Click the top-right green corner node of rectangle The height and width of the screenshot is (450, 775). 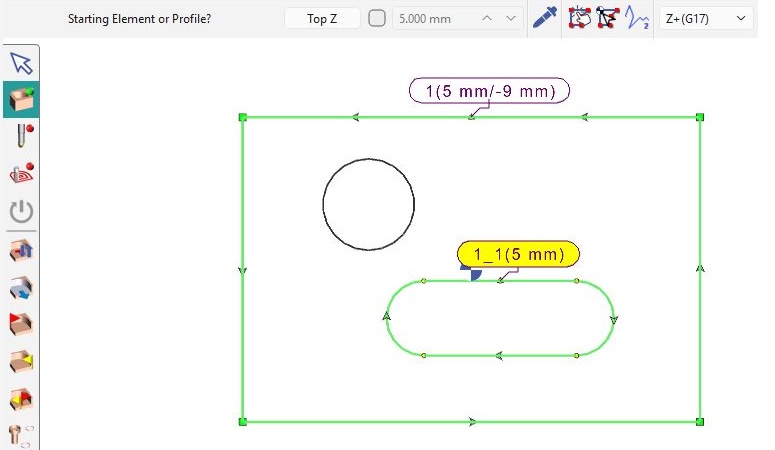700,117
